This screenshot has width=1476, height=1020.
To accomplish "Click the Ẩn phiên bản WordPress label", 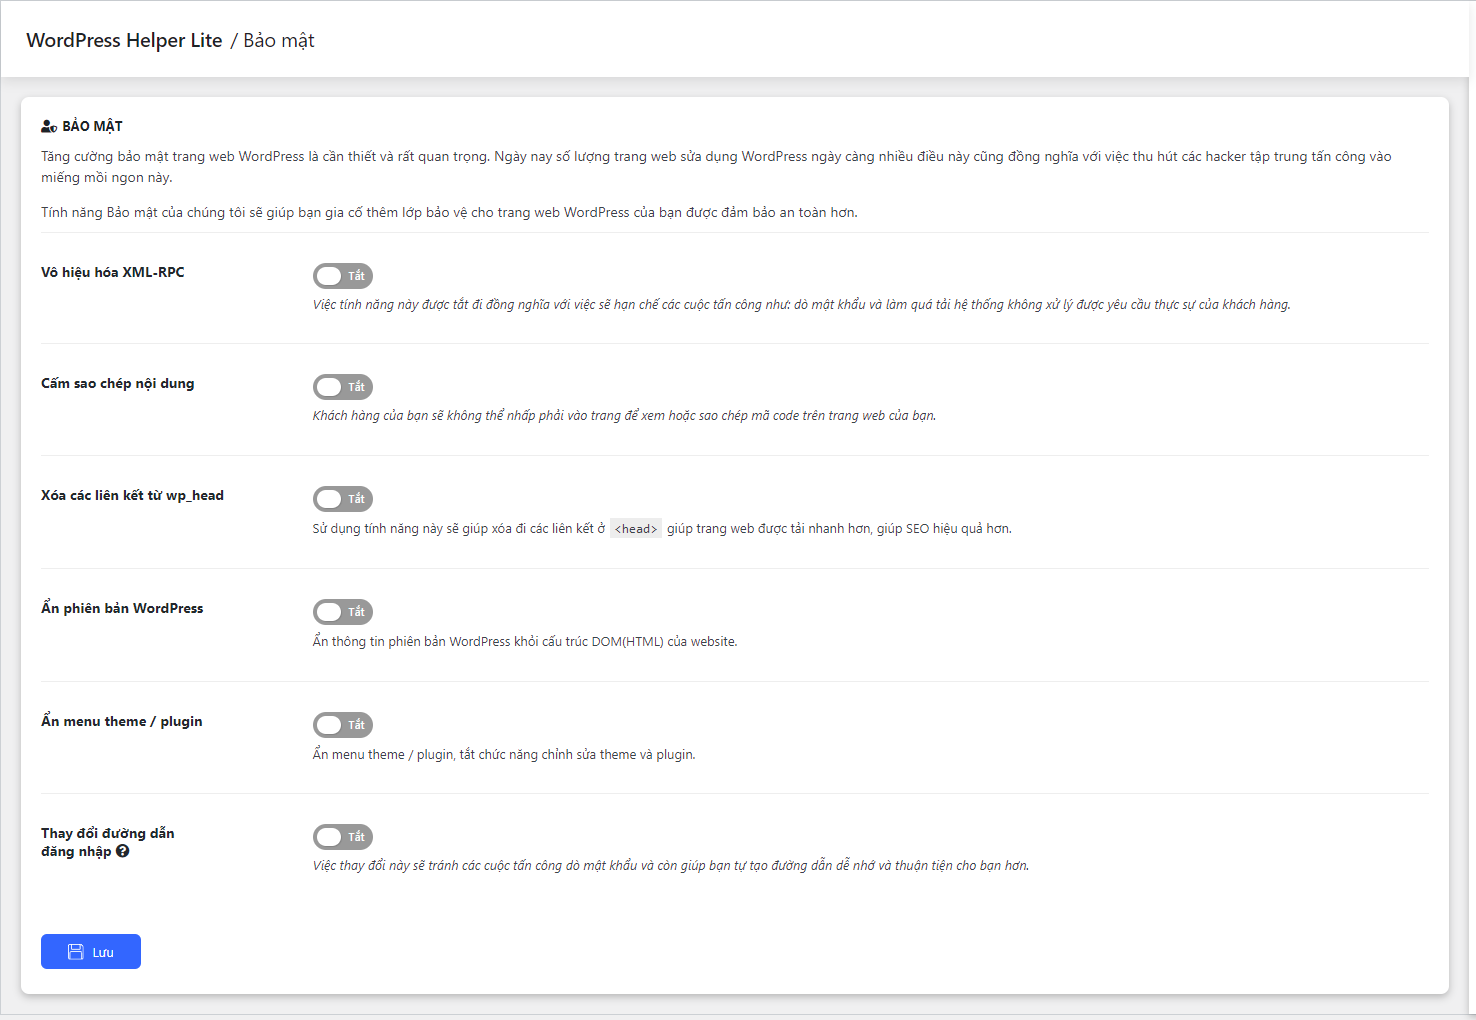I will [122, 608].
